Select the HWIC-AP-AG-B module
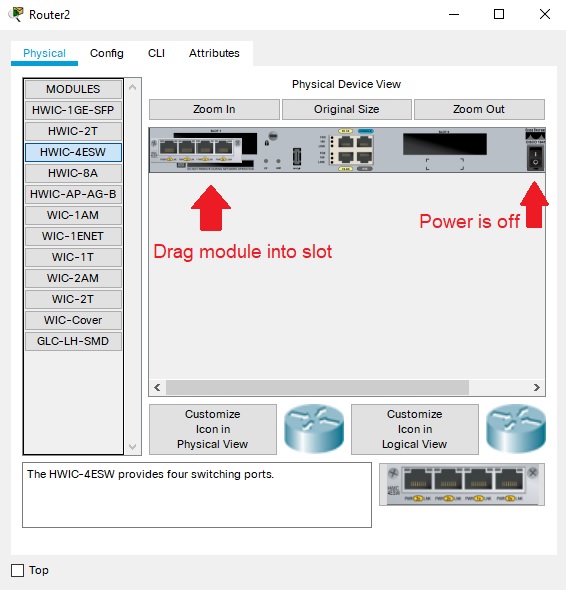This screenshot has height=590, width=566. [73, 194]
